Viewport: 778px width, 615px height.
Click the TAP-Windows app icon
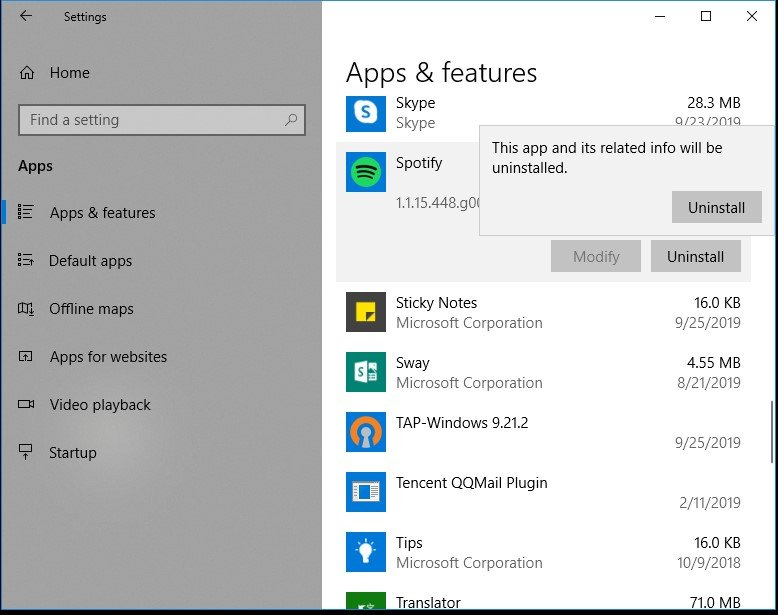click(366, 432)
